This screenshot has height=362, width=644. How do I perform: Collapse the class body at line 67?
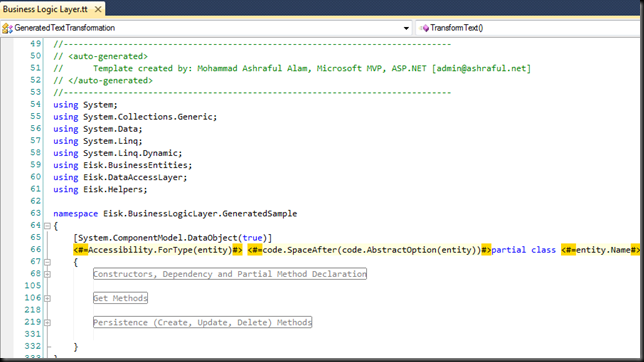point(47,262)
